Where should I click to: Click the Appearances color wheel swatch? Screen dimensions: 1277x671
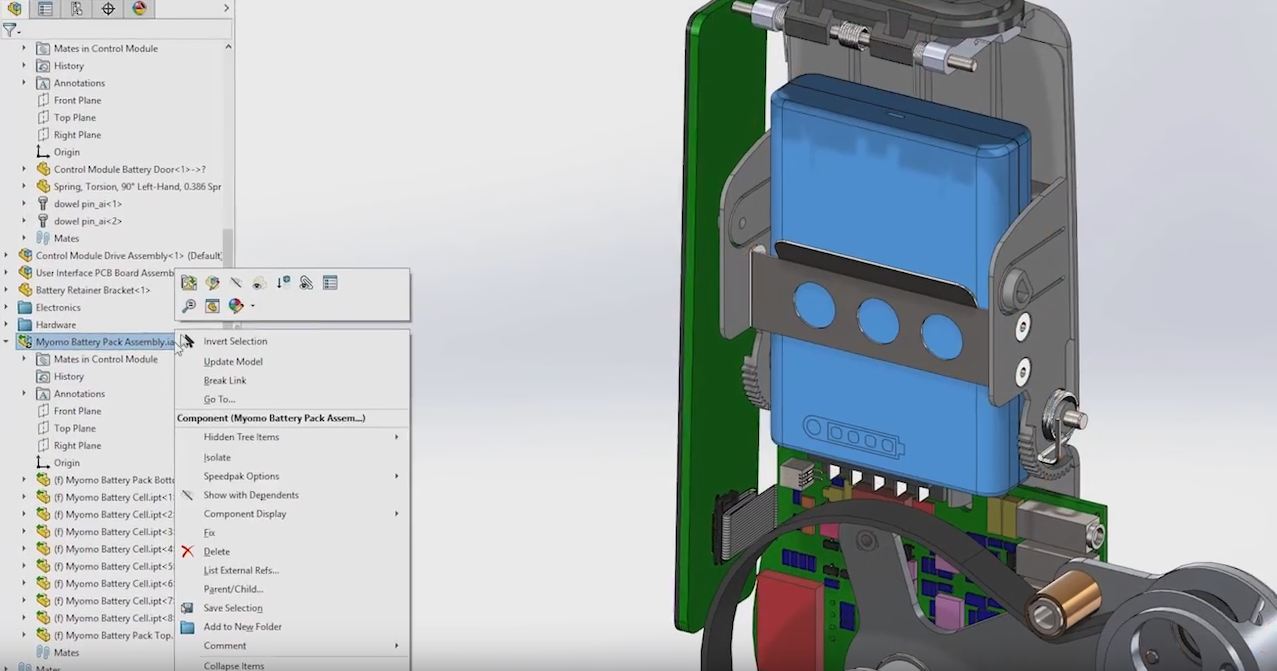pyautogui.click(x=235, y=306)
